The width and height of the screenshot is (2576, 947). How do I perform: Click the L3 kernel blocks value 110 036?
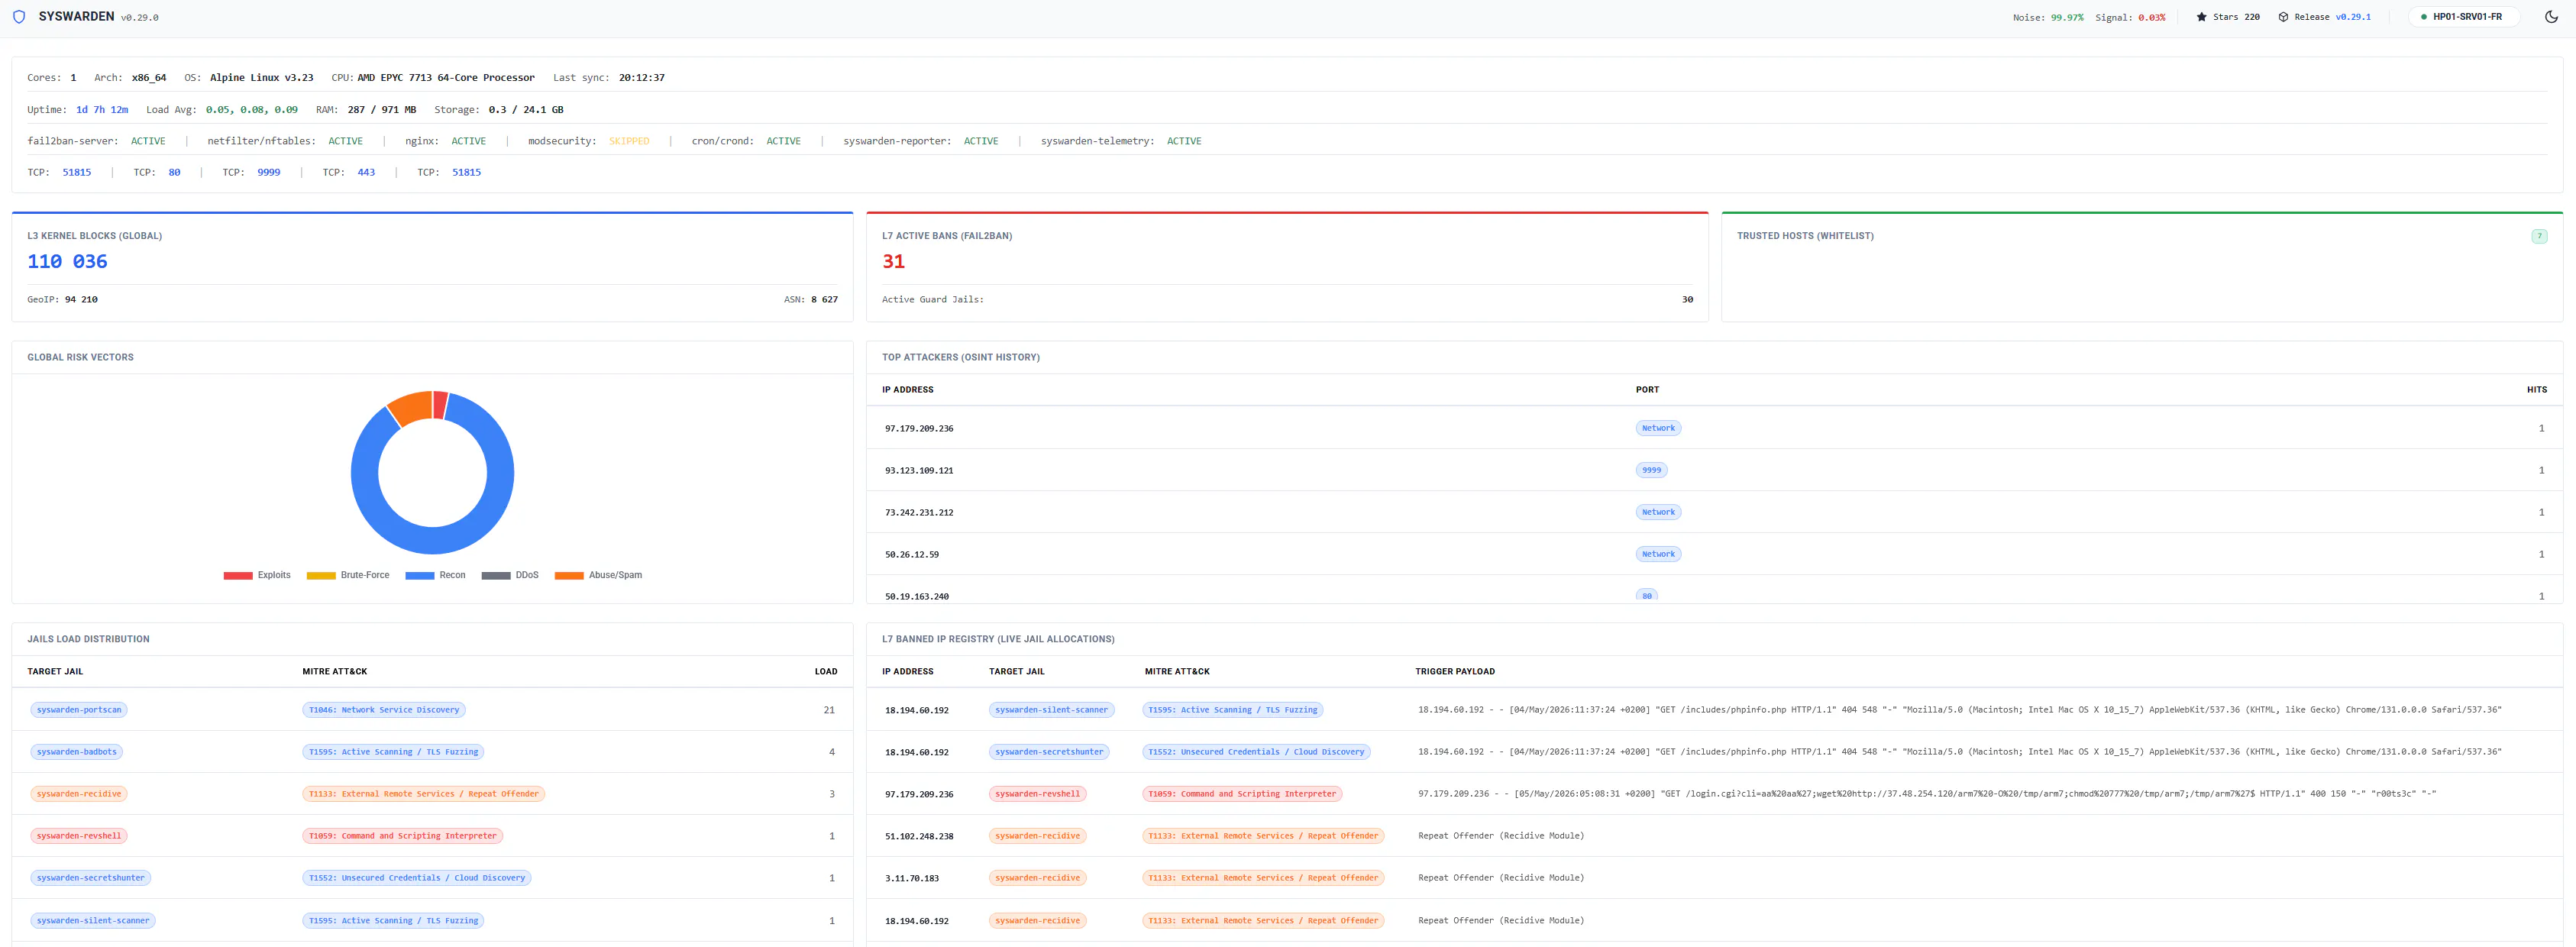pyautogui.click(x=67, y=262)
